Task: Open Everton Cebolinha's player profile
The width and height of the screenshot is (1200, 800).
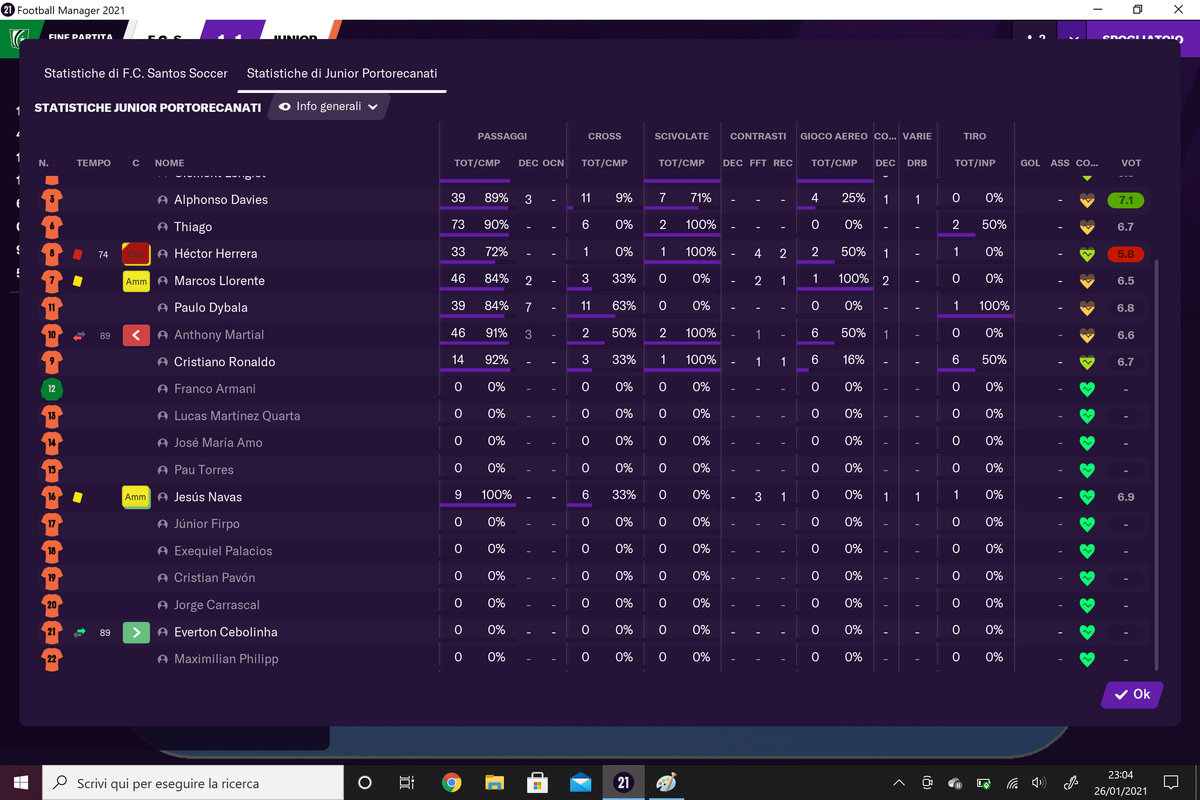Action: 226,632
